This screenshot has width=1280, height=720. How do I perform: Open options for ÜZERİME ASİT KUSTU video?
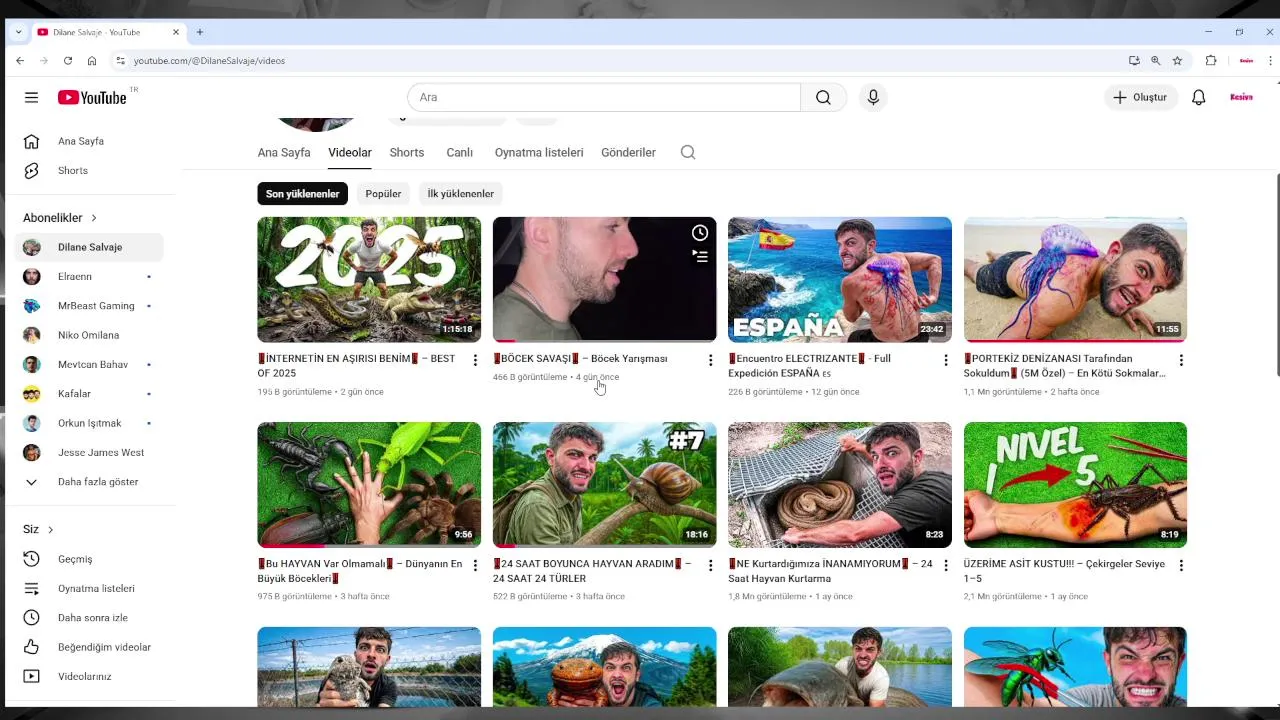click(x=1181, y=565)
